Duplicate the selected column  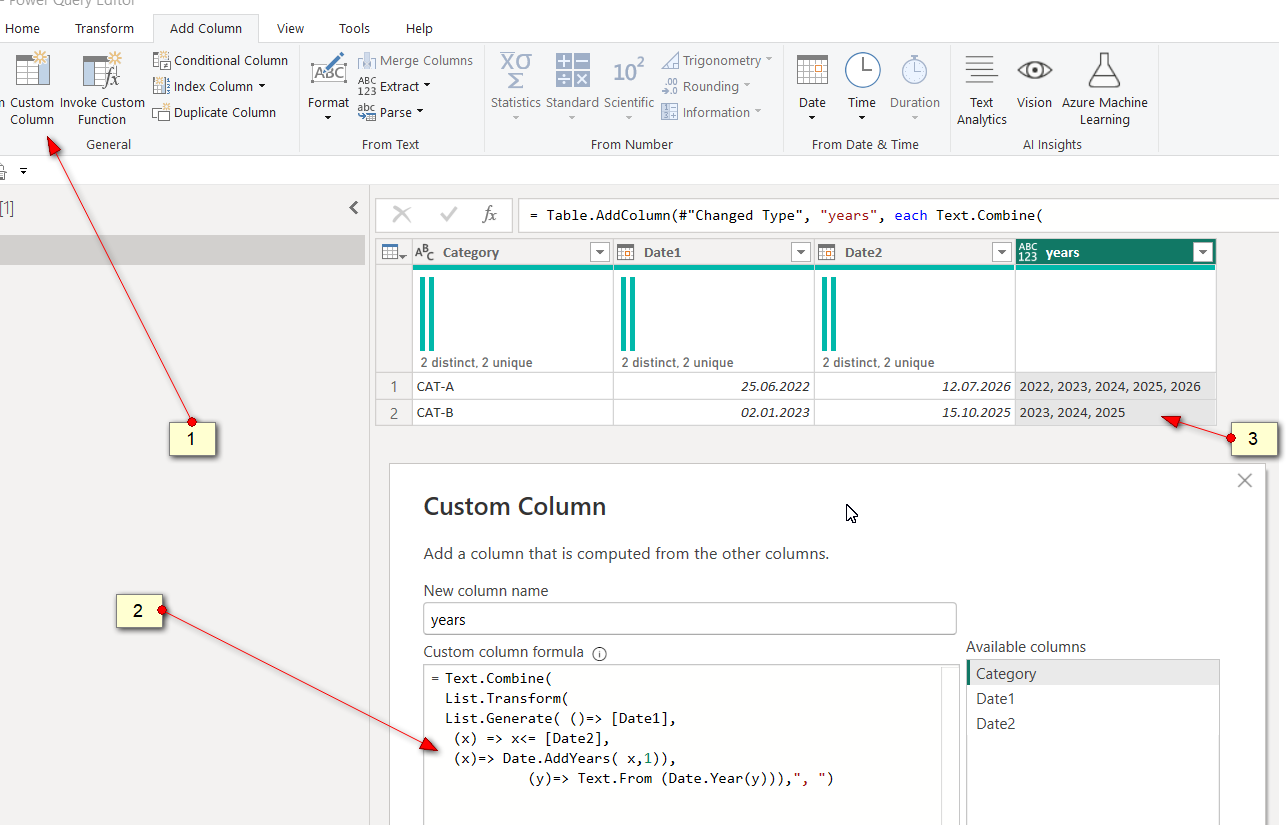click(214, 112)
